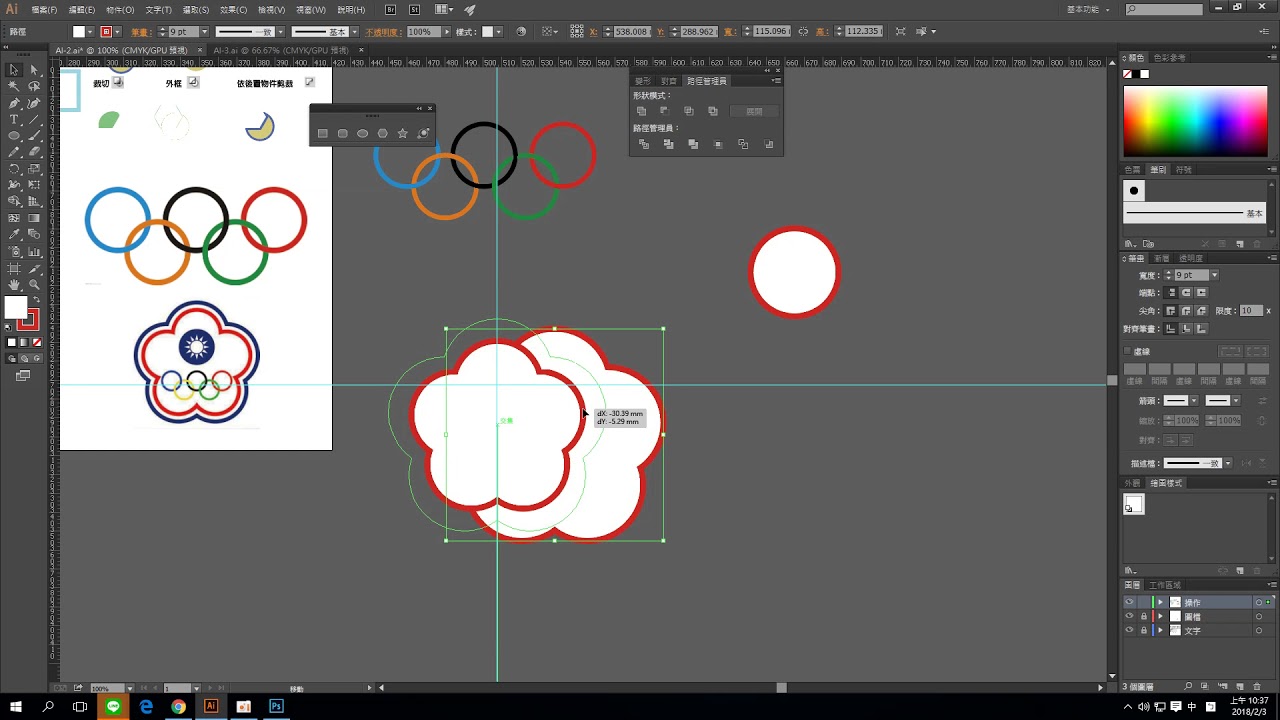Open the fill color dropdown in control bar
Viewport: 1280px width, 720px height.
point(92,32)
